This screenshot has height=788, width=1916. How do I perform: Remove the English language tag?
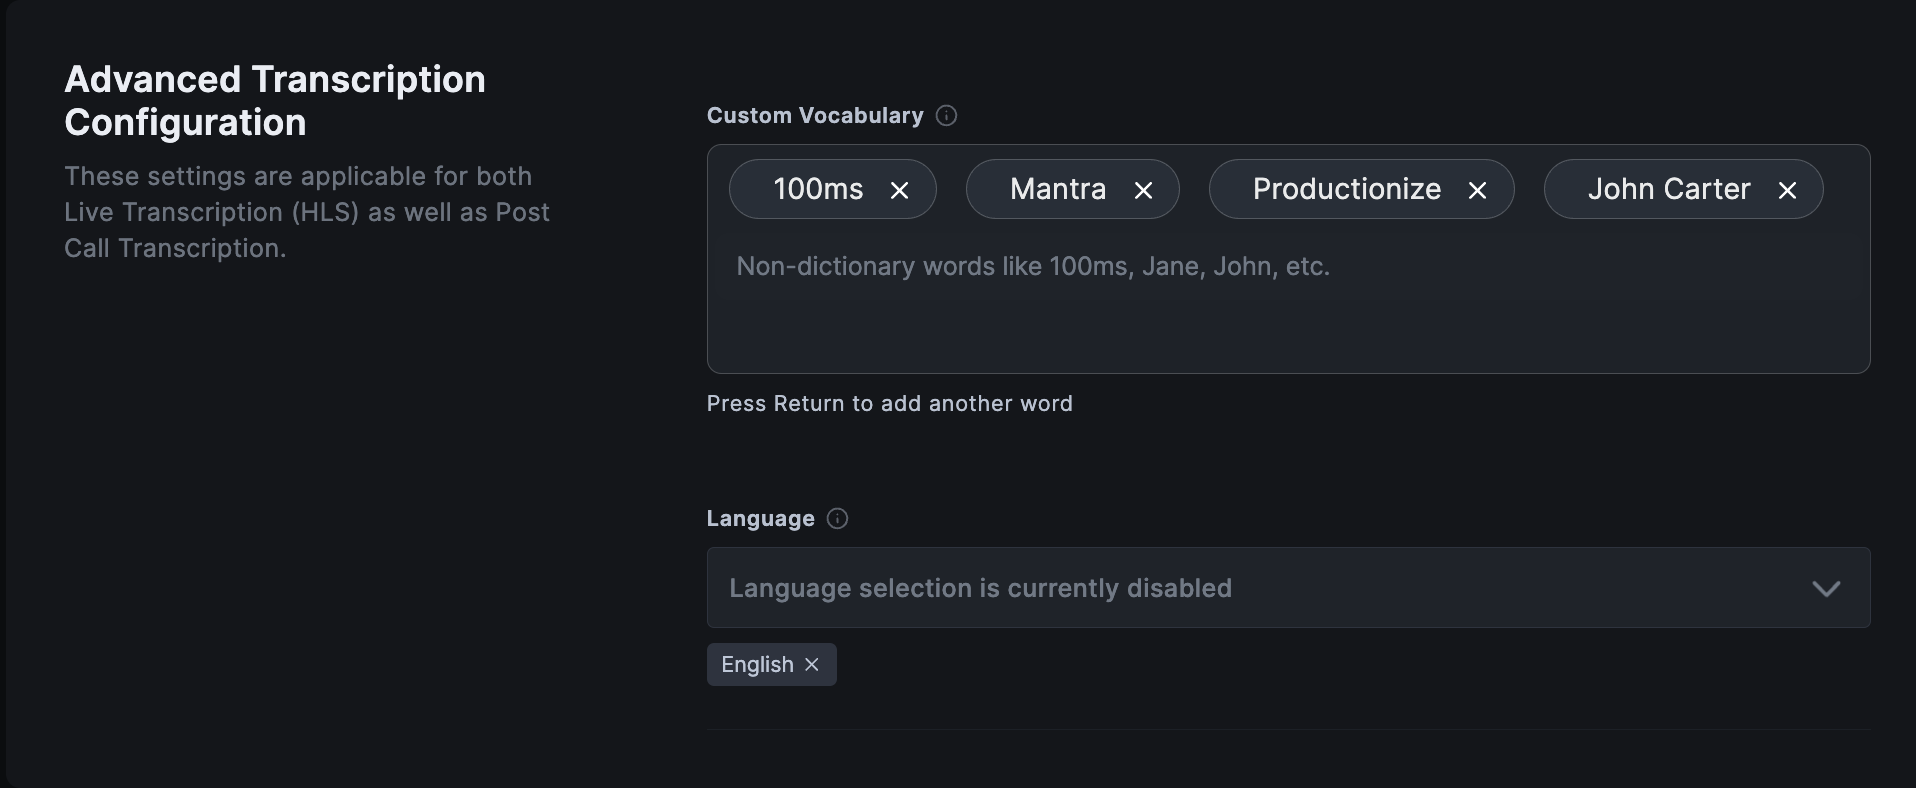812,665
